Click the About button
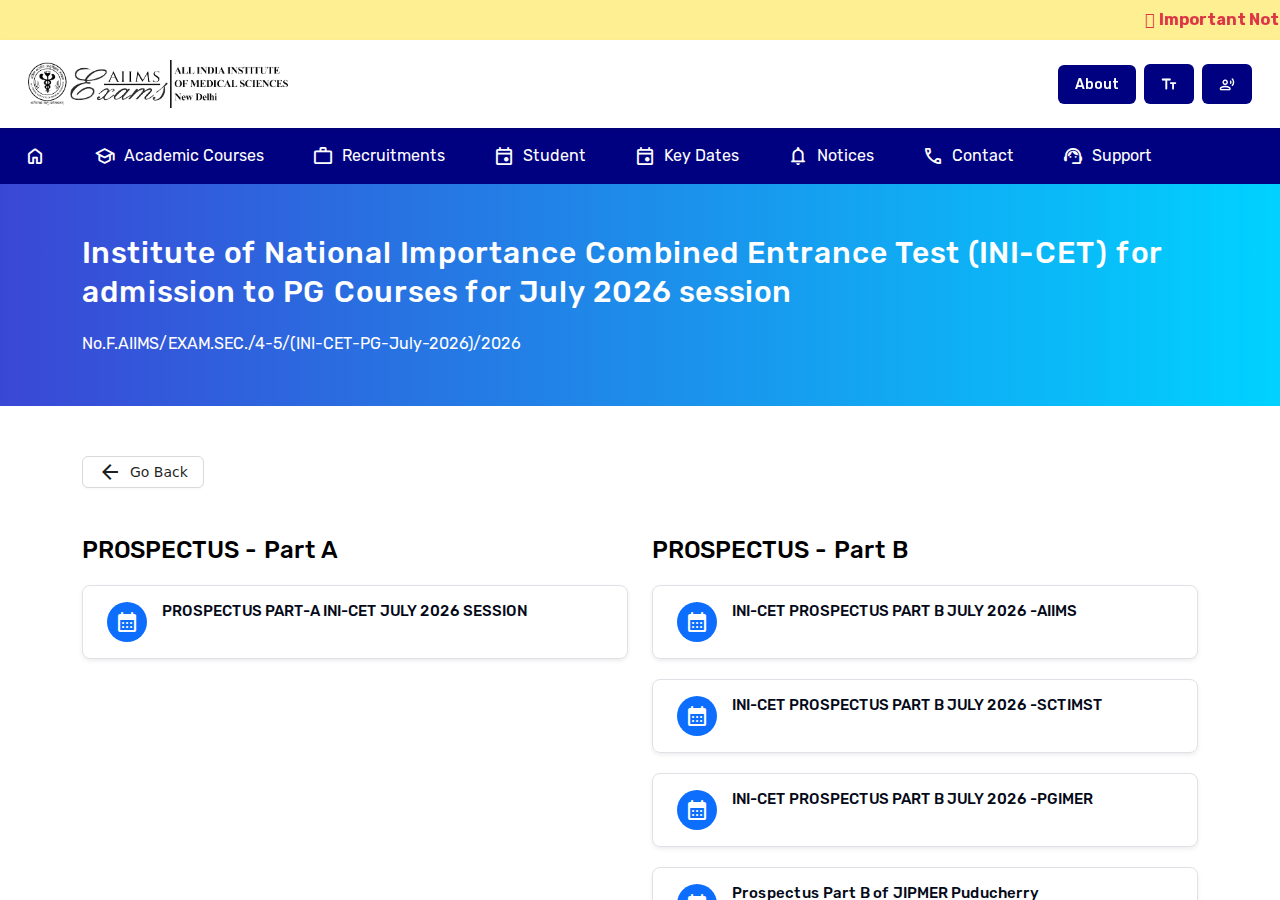Screen dimensions: 1280x900 coord(1097,84)
